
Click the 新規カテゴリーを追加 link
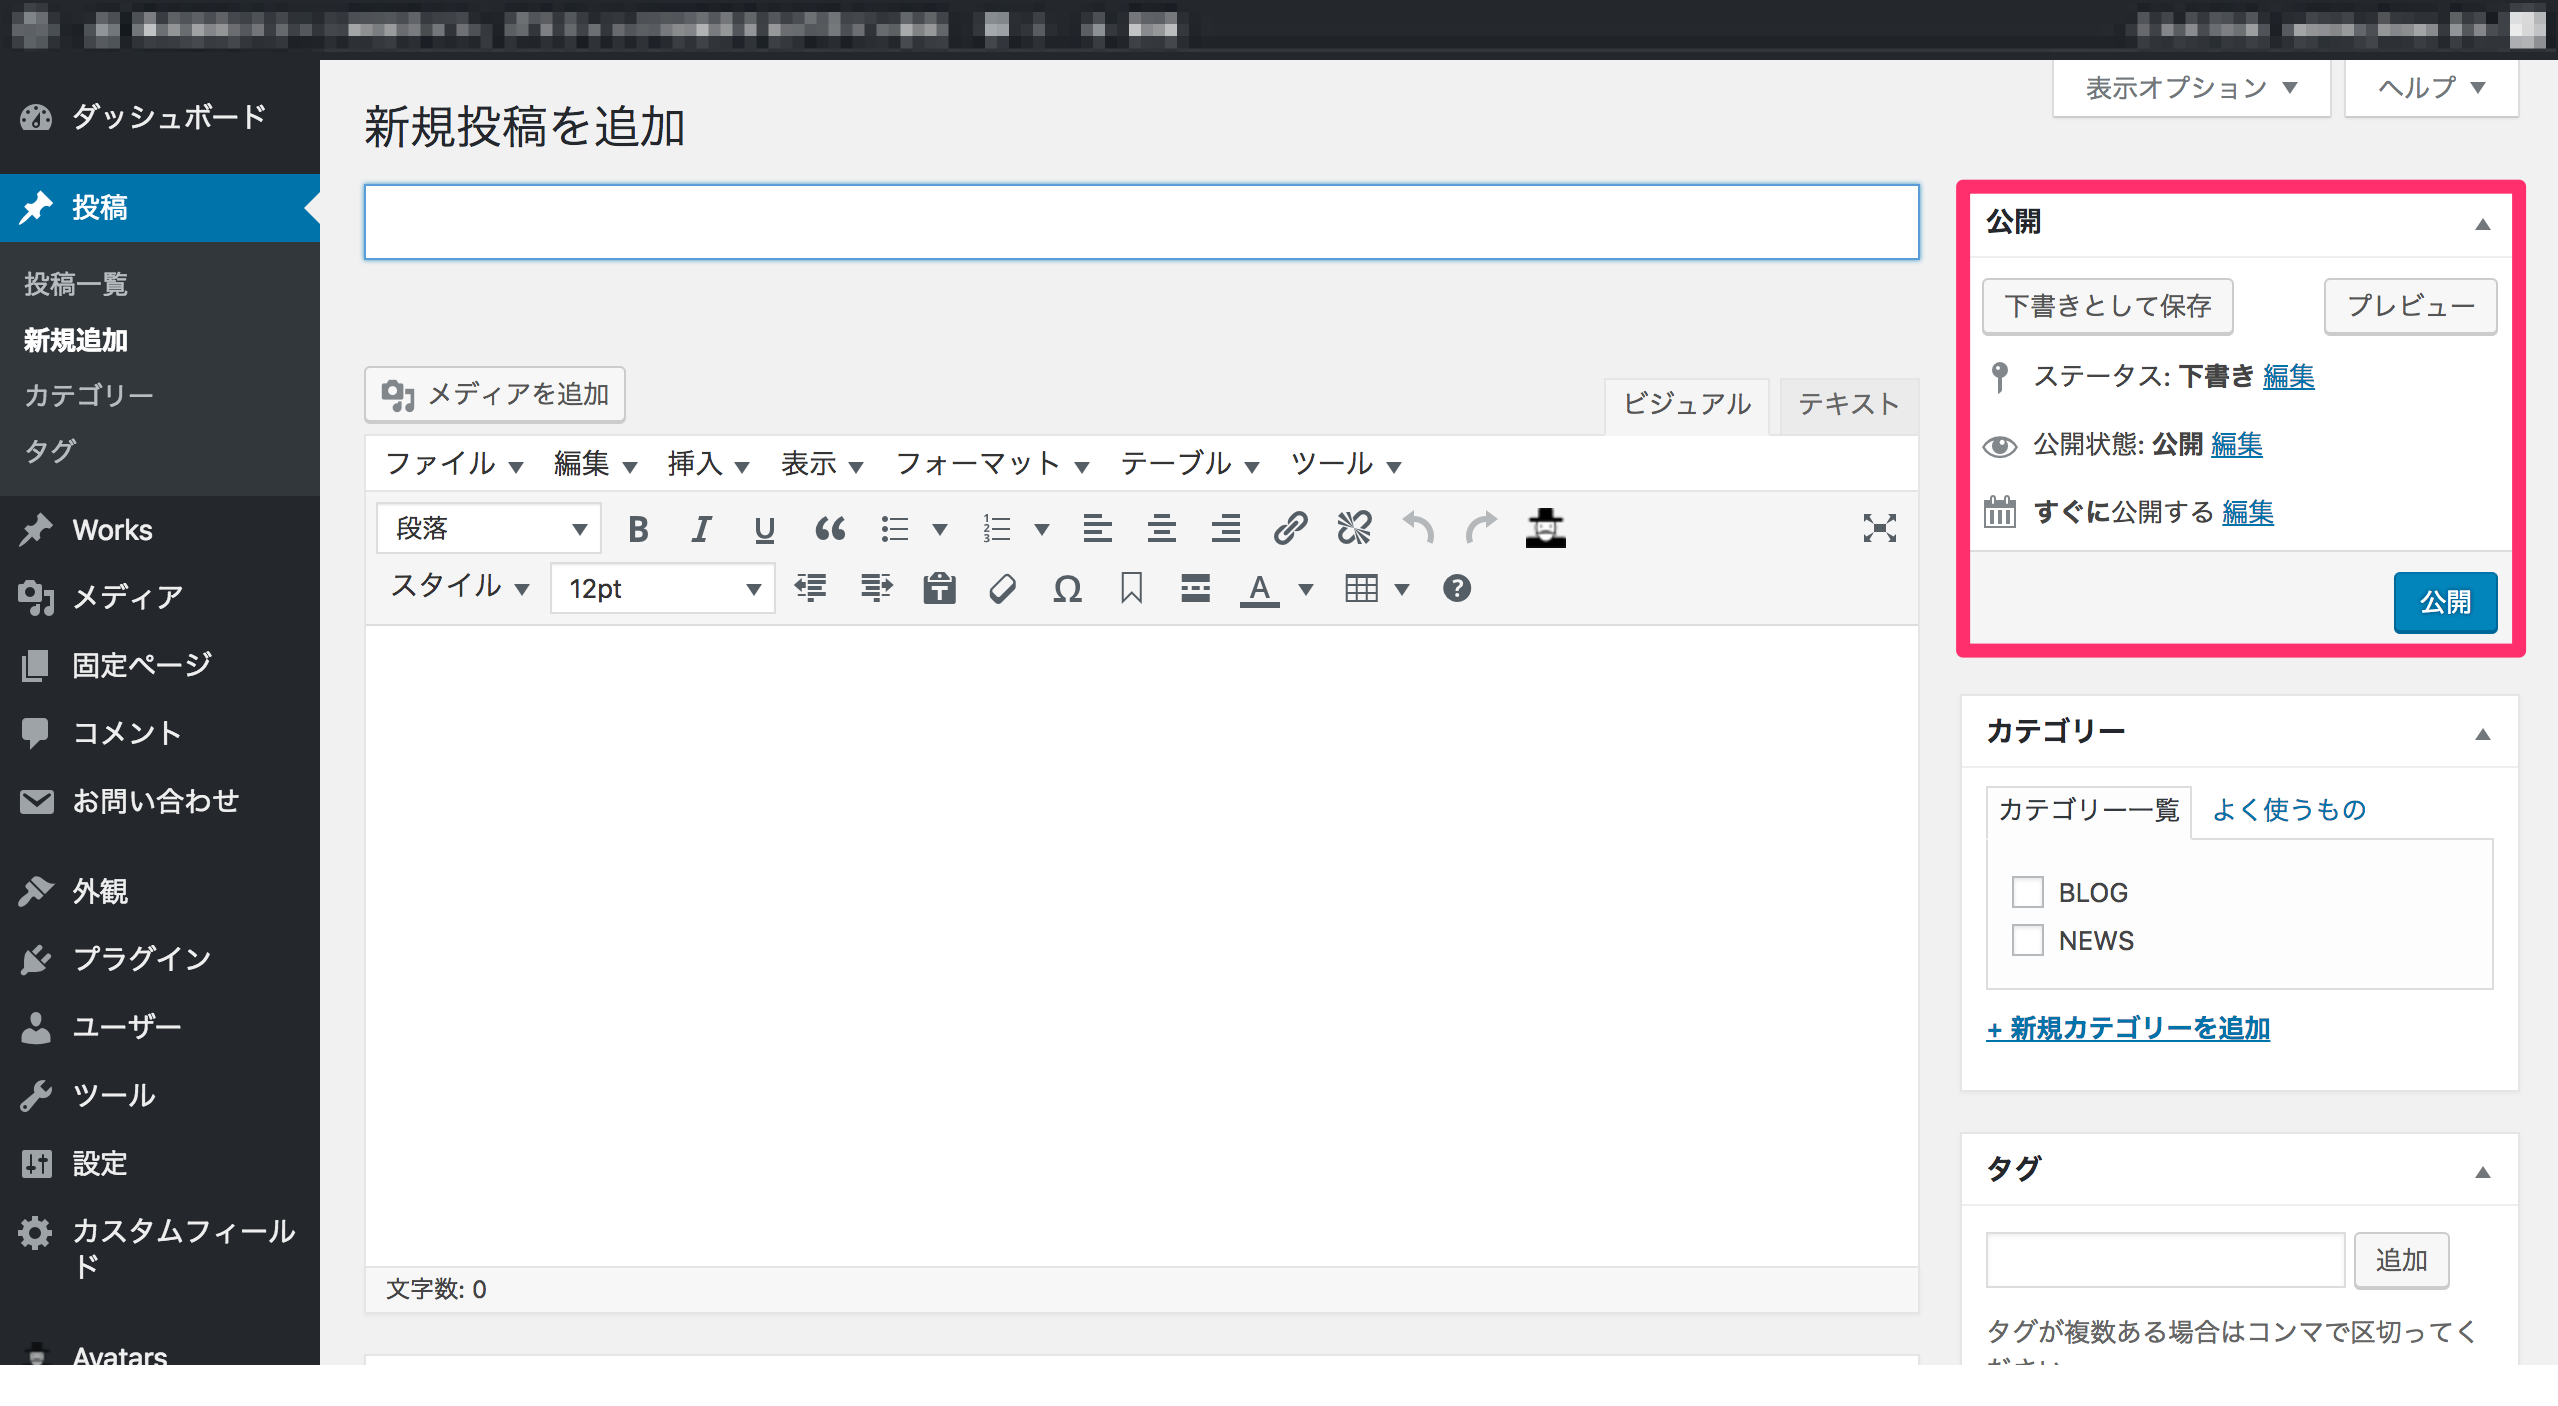pos(2128,1028)
